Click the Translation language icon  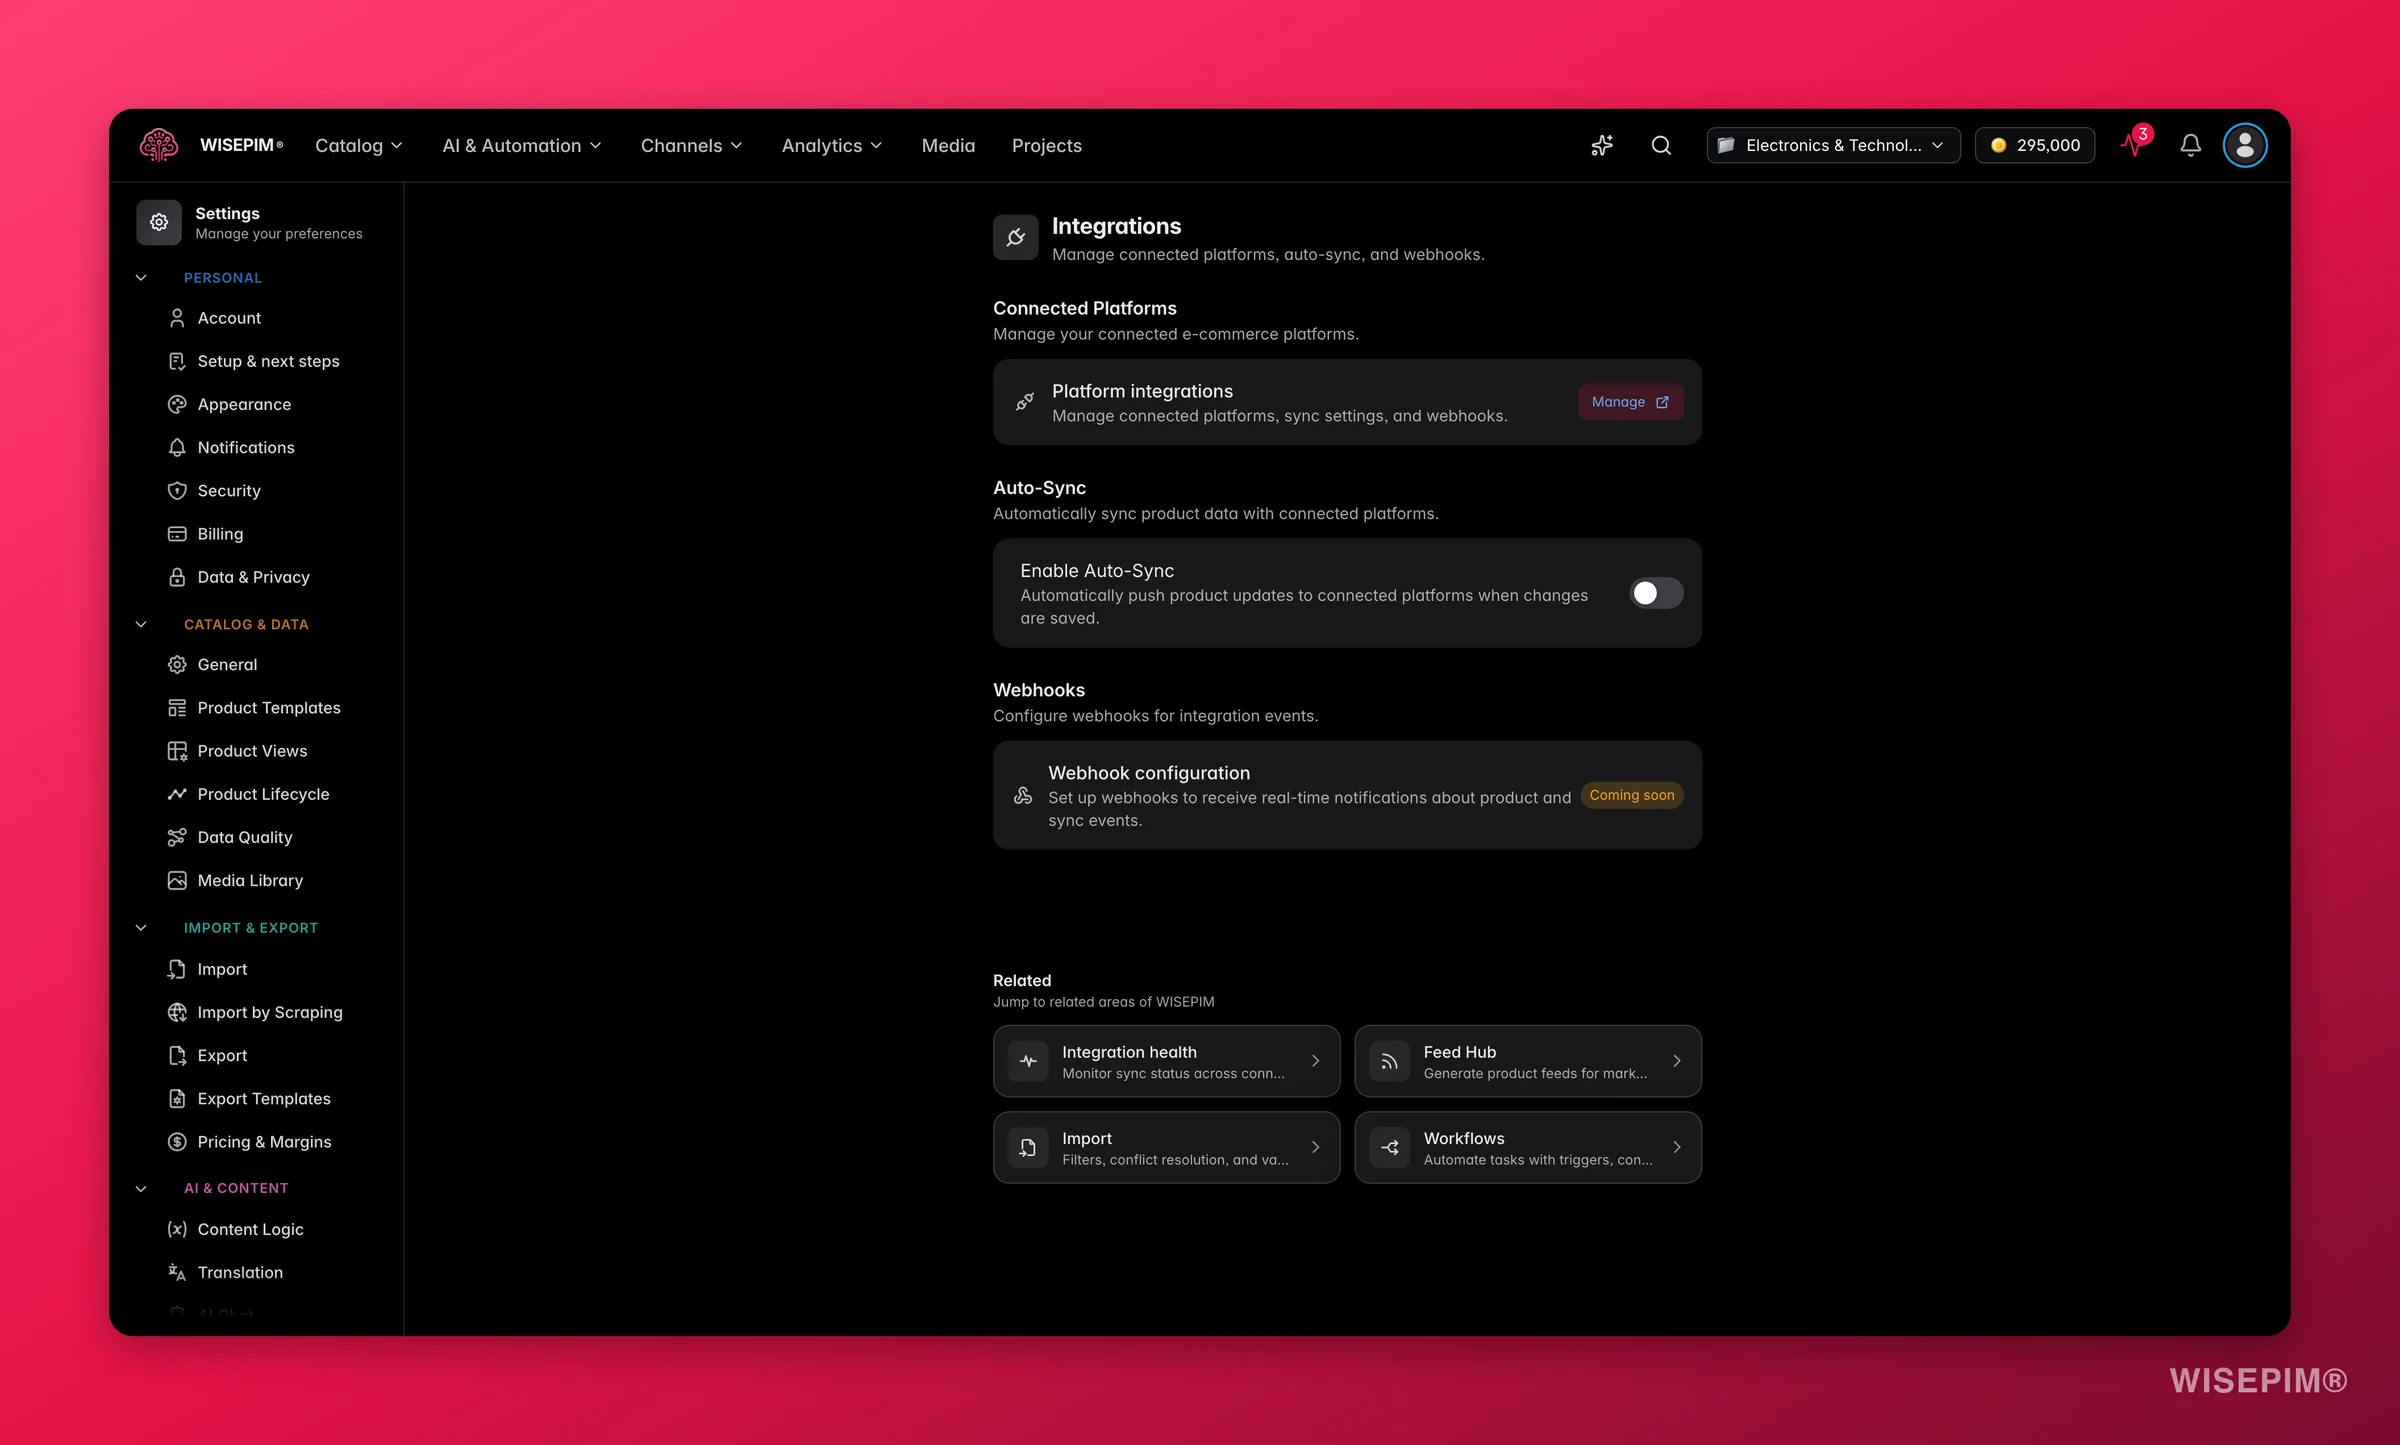[x=177, y=1272]
